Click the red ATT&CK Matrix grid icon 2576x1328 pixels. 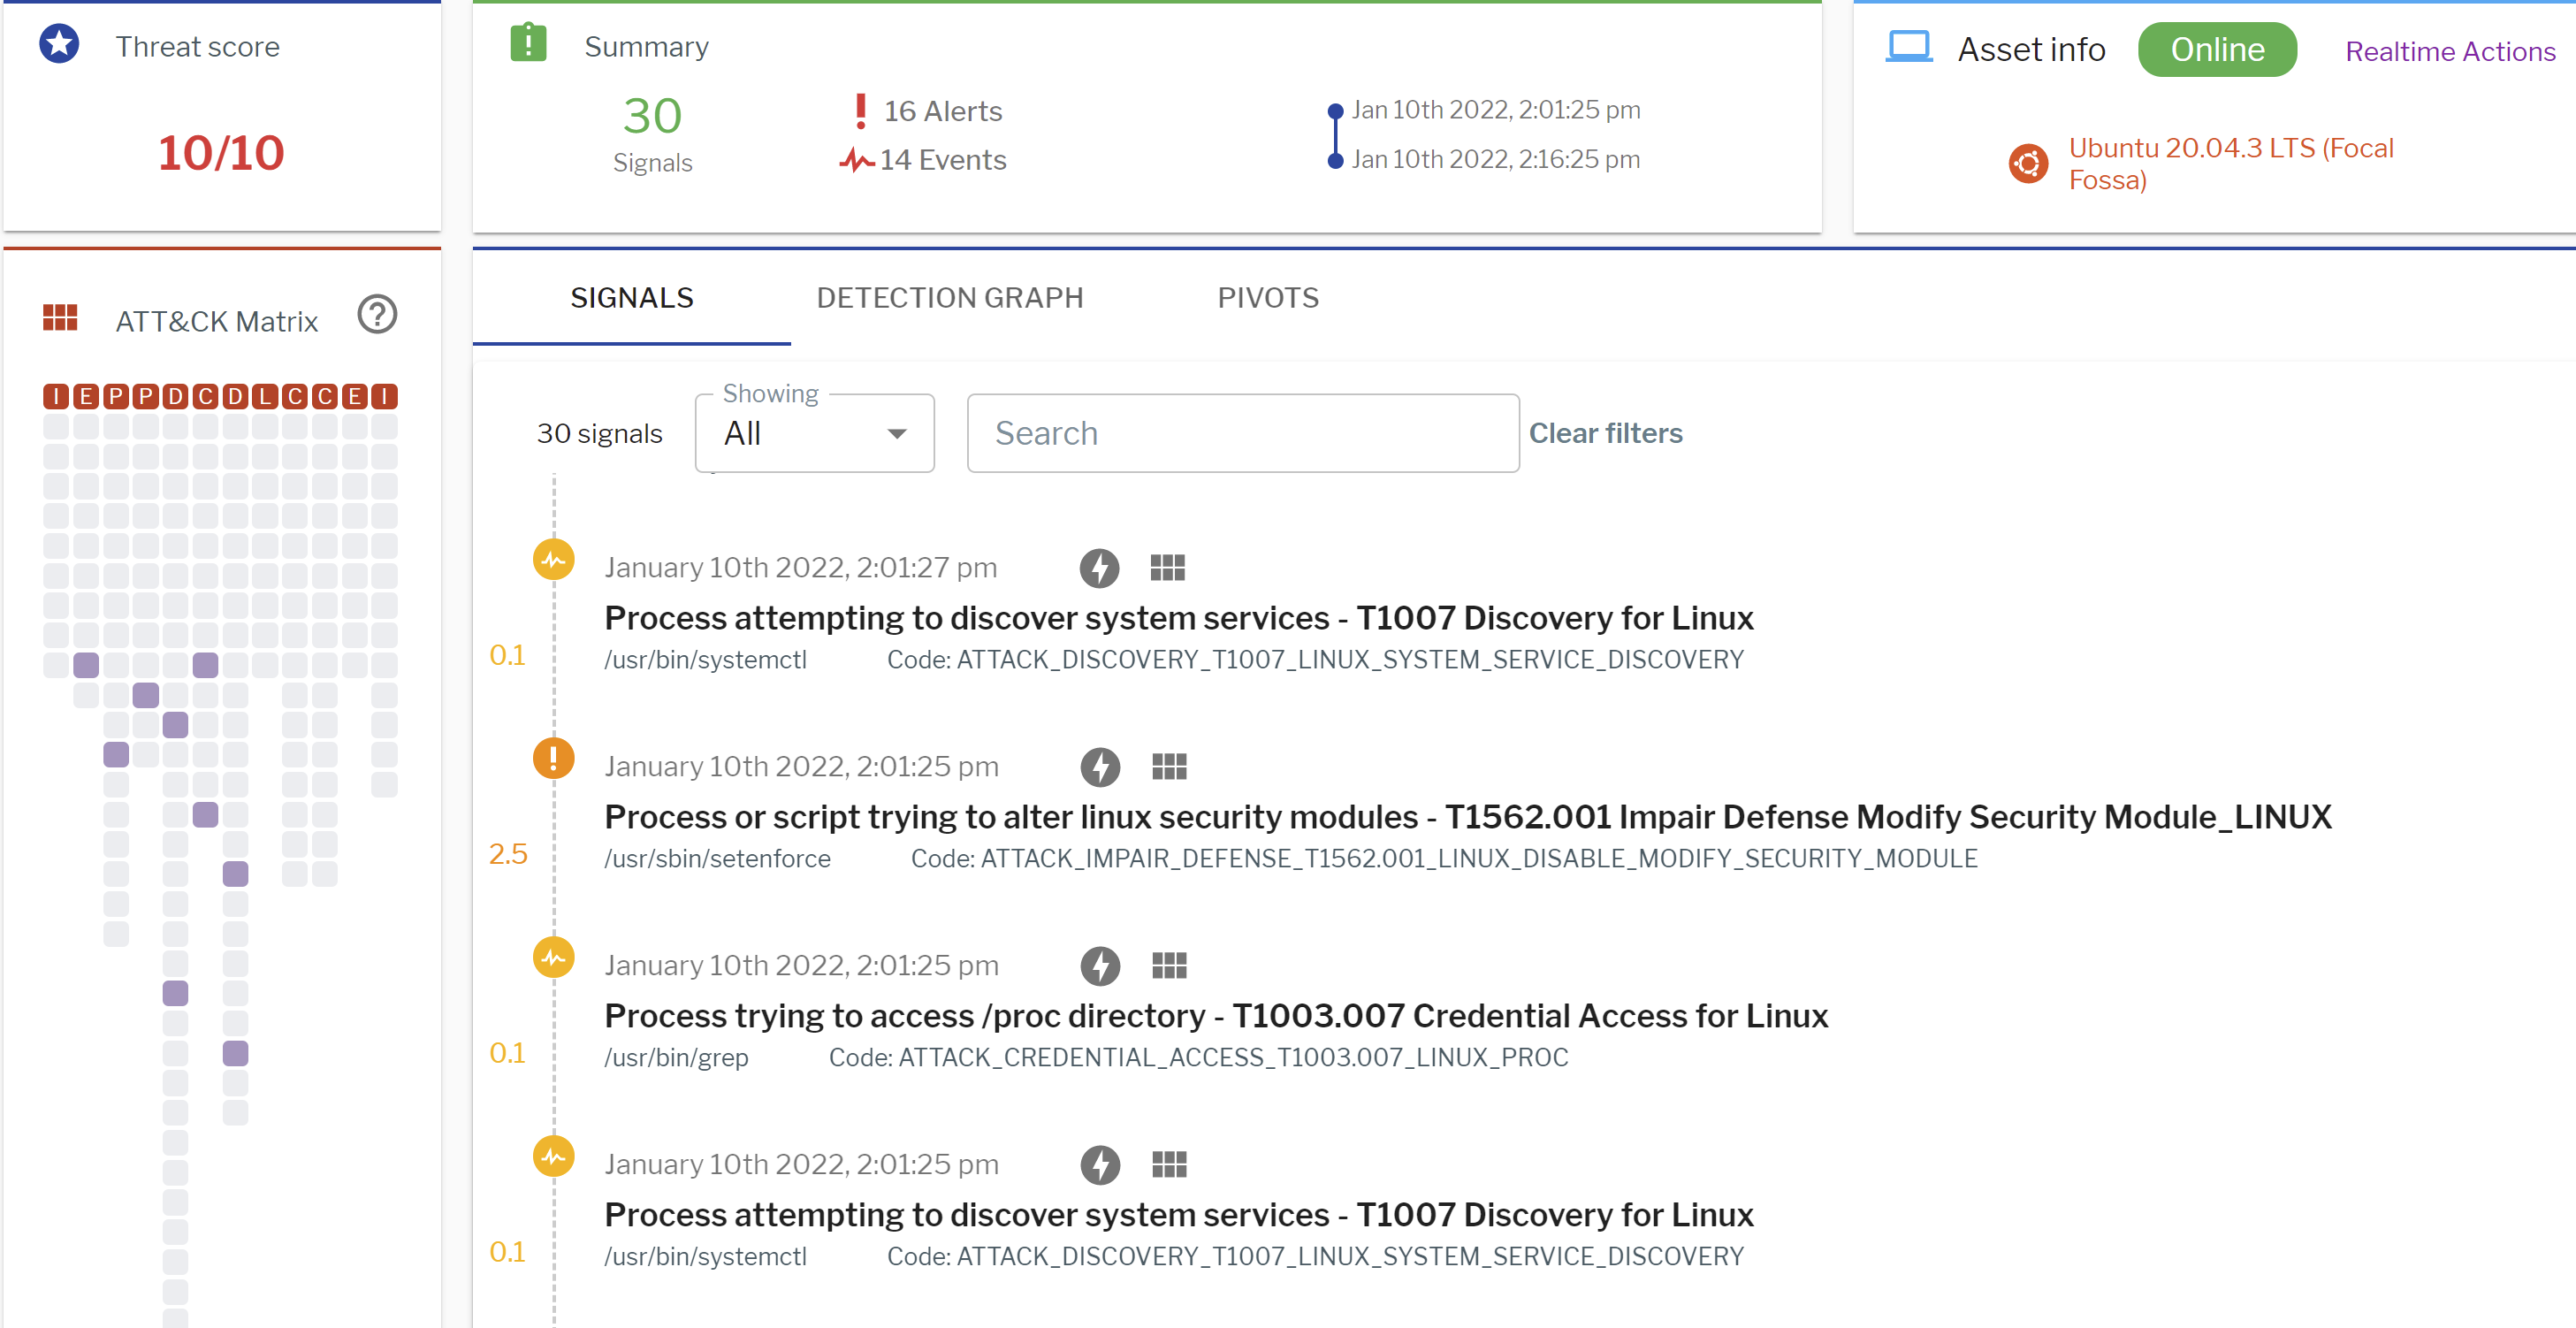60,318
